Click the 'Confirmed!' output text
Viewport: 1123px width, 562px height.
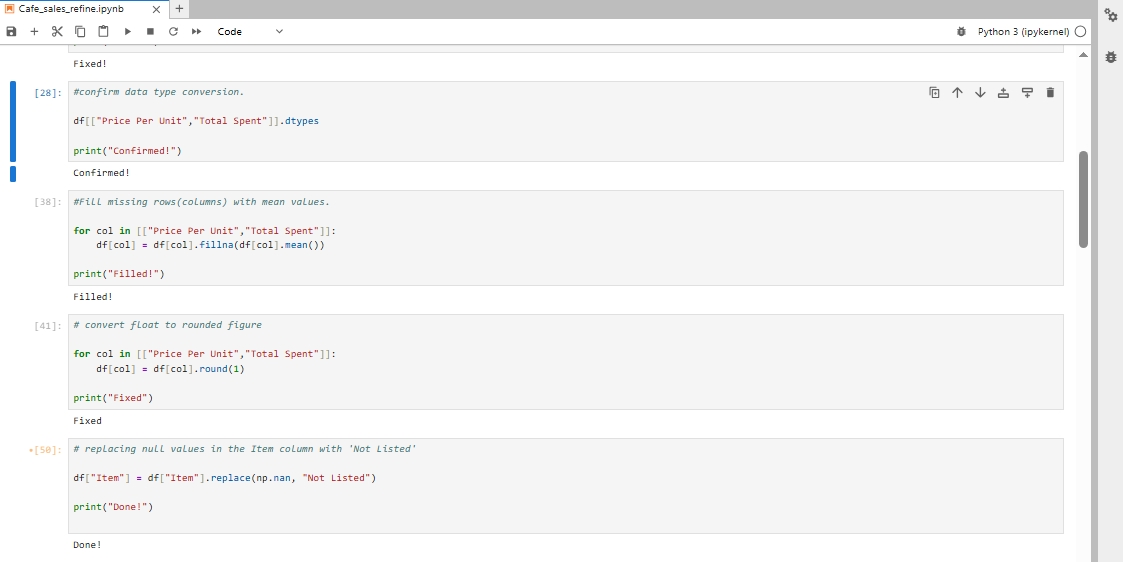click(x=102, y=173)
